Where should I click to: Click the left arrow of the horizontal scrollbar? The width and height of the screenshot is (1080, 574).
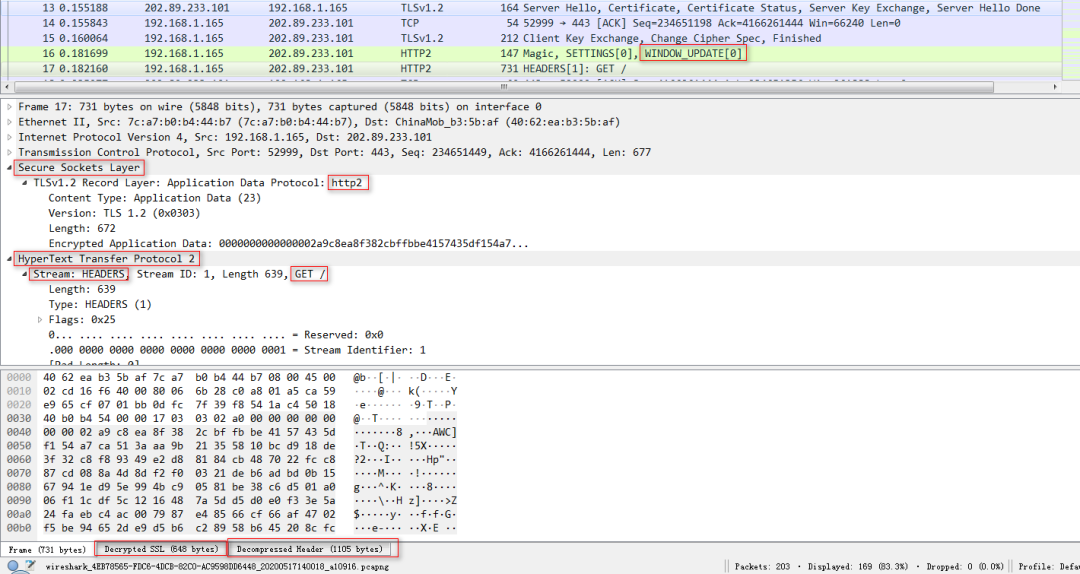pos(7,87)
